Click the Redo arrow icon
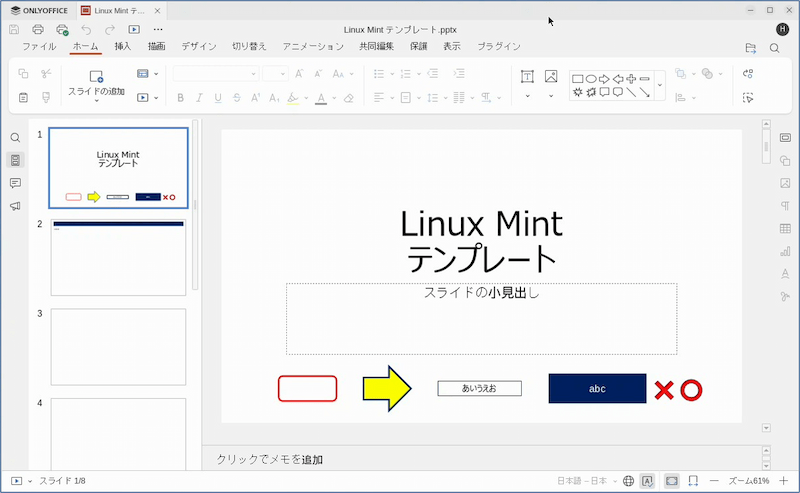Viewport: 800px width, 493px height. (x=110, y=30)
